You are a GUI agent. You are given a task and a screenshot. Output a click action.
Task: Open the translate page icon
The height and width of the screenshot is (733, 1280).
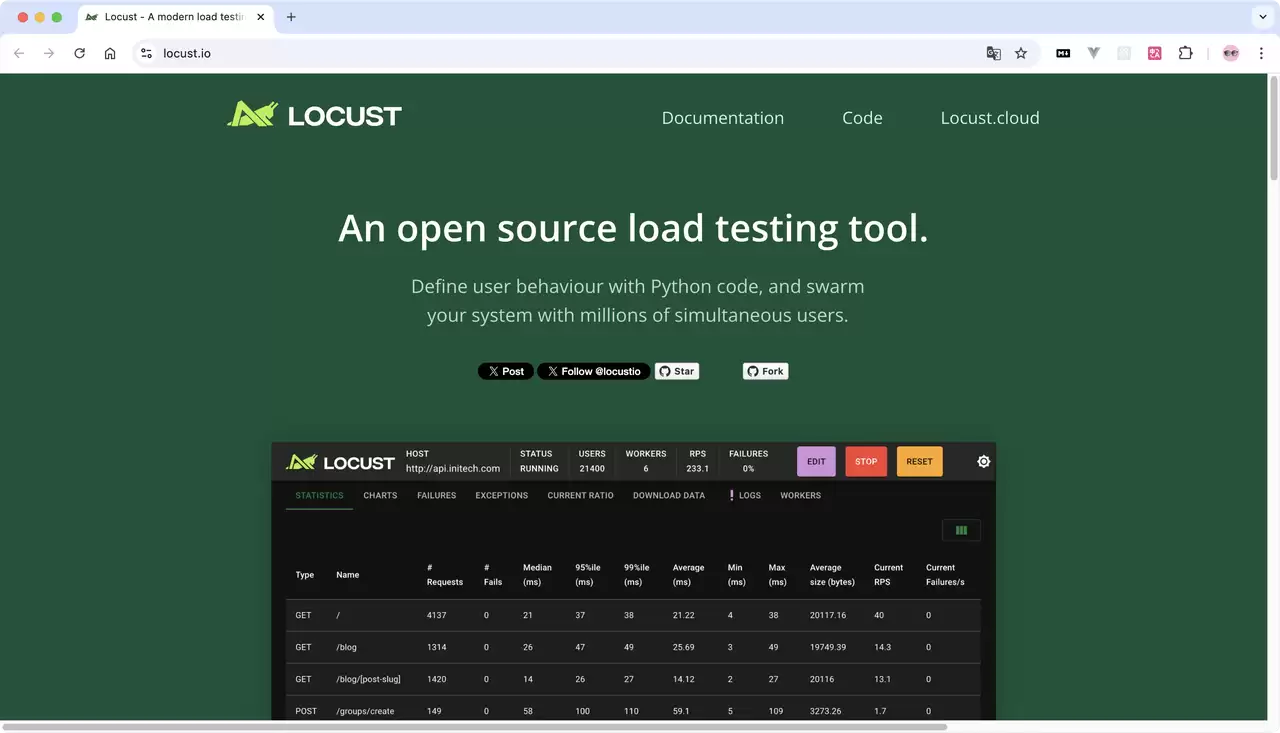(x=993, y=53)
